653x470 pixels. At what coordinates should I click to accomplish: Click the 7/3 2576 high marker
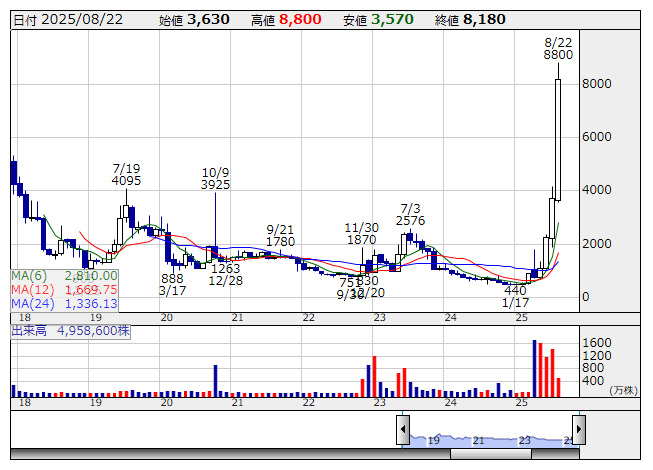(411, 213)
